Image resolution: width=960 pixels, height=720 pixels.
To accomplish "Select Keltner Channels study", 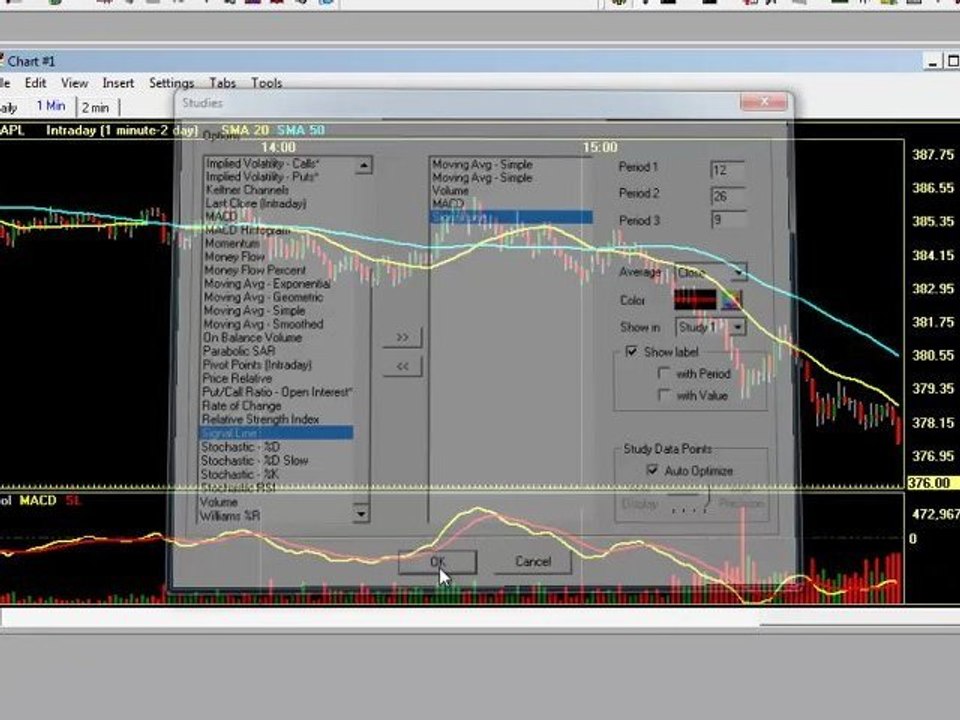I will tap(247, 190).
